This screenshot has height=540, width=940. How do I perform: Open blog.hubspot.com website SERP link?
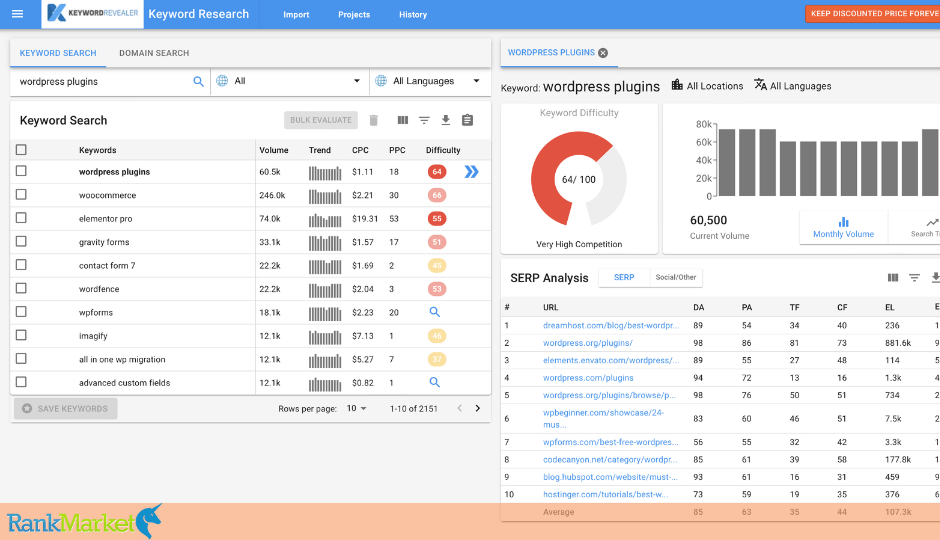(610, 477)
